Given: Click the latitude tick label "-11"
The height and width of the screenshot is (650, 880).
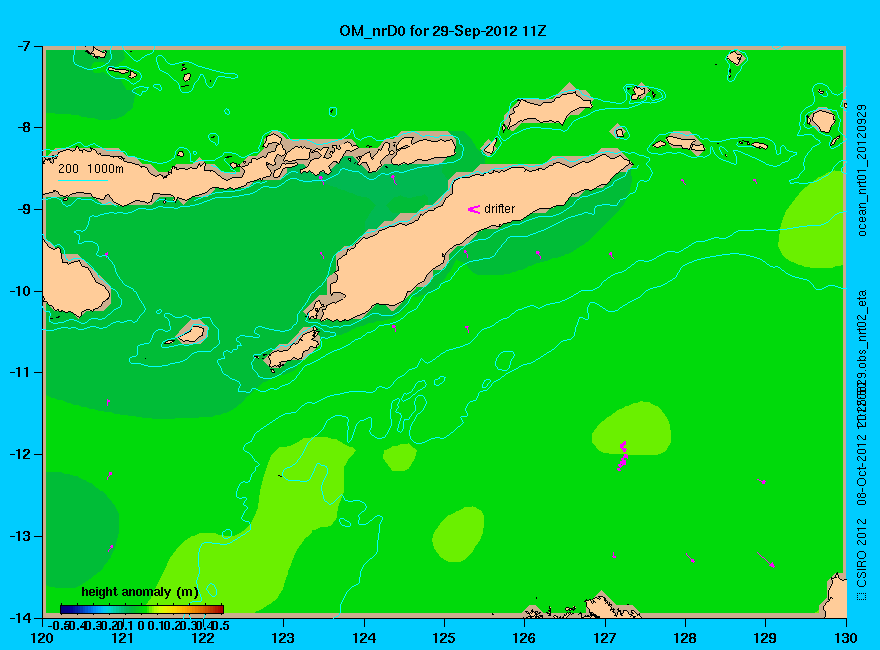Looking at the screenshot, I should coord(20,372).
